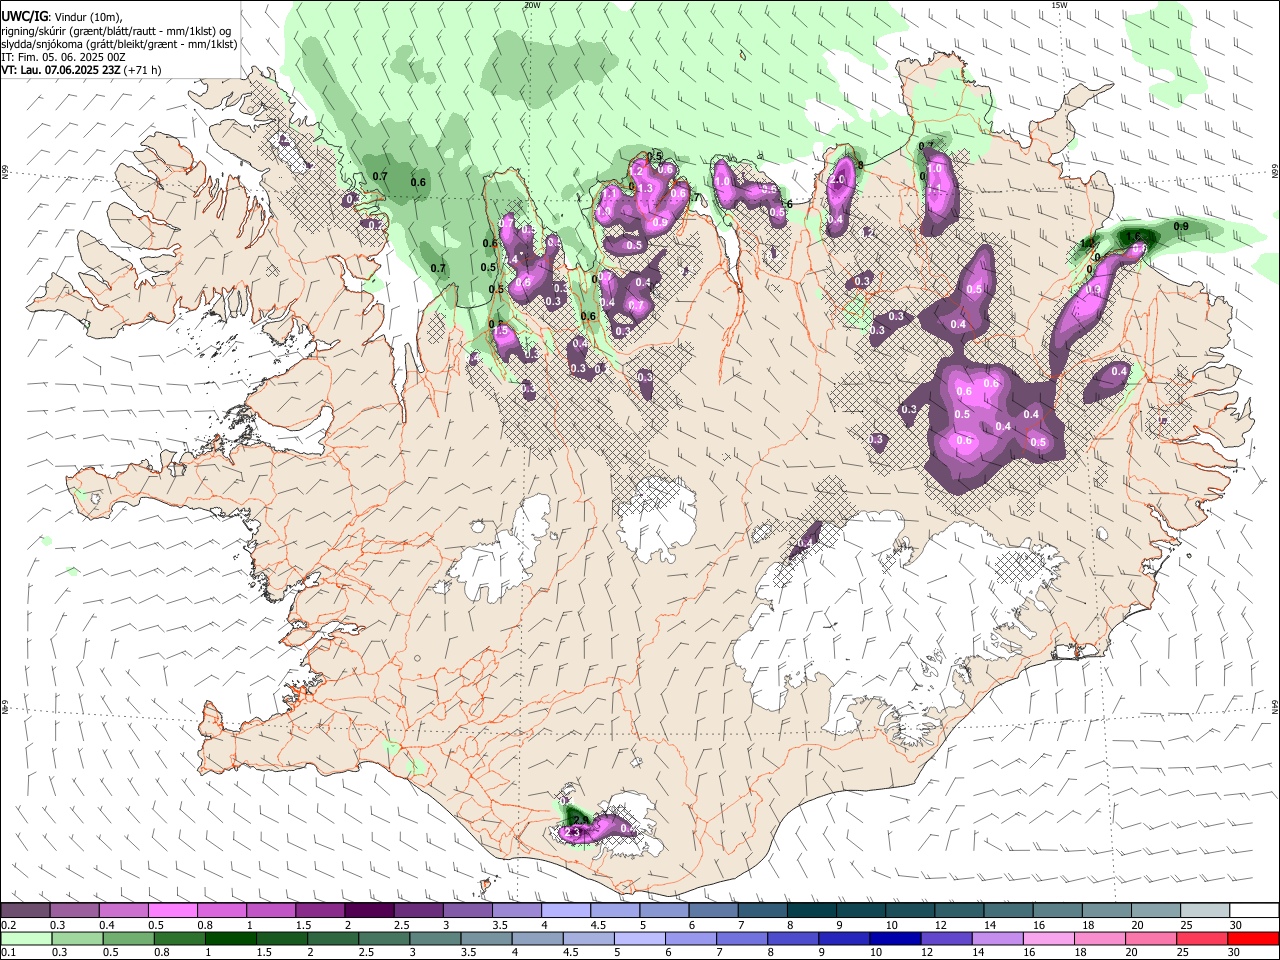Click the darkest green 1–1.5 swatch on the bottom scale

click(230, 939)
